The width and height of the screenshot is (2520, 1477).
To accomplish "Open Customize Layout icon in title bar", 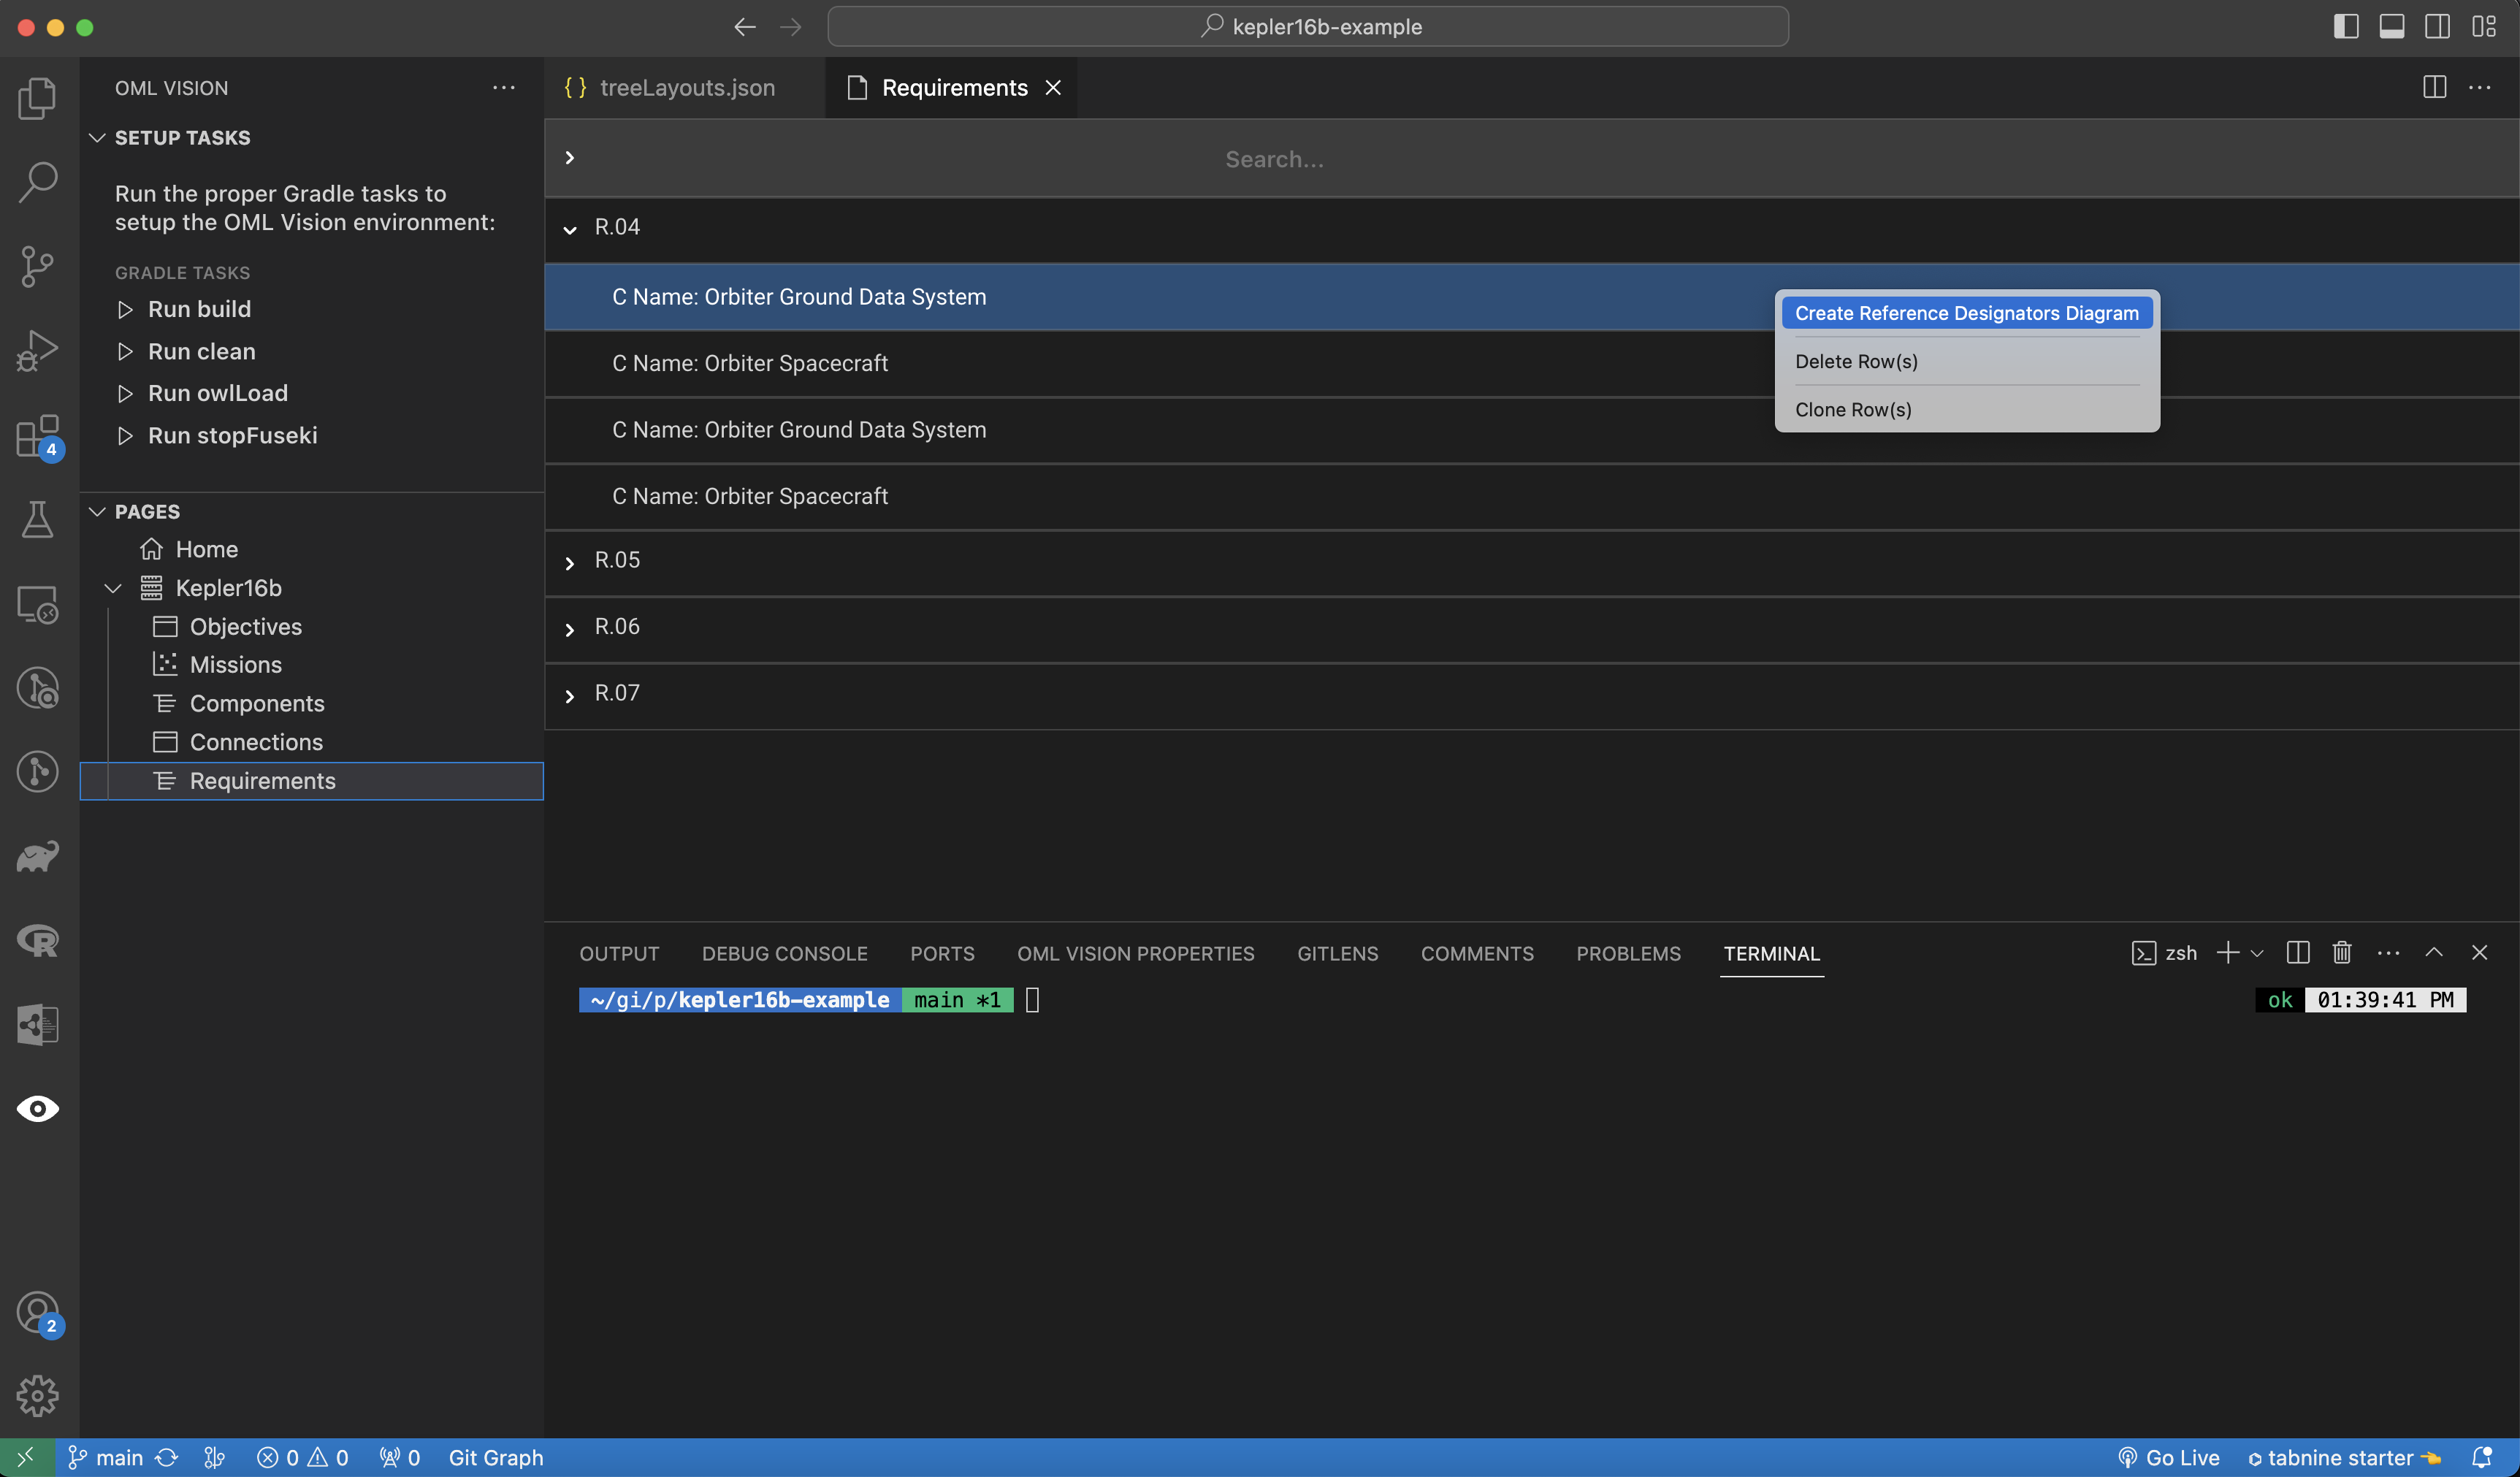I will 2484,27.
